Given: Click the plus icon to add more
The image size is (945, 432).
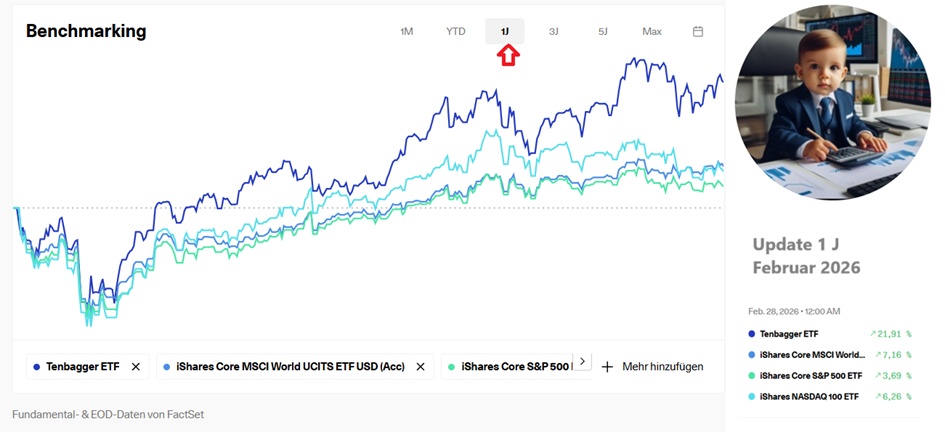Looking at the screenshot, I should 607,367.
